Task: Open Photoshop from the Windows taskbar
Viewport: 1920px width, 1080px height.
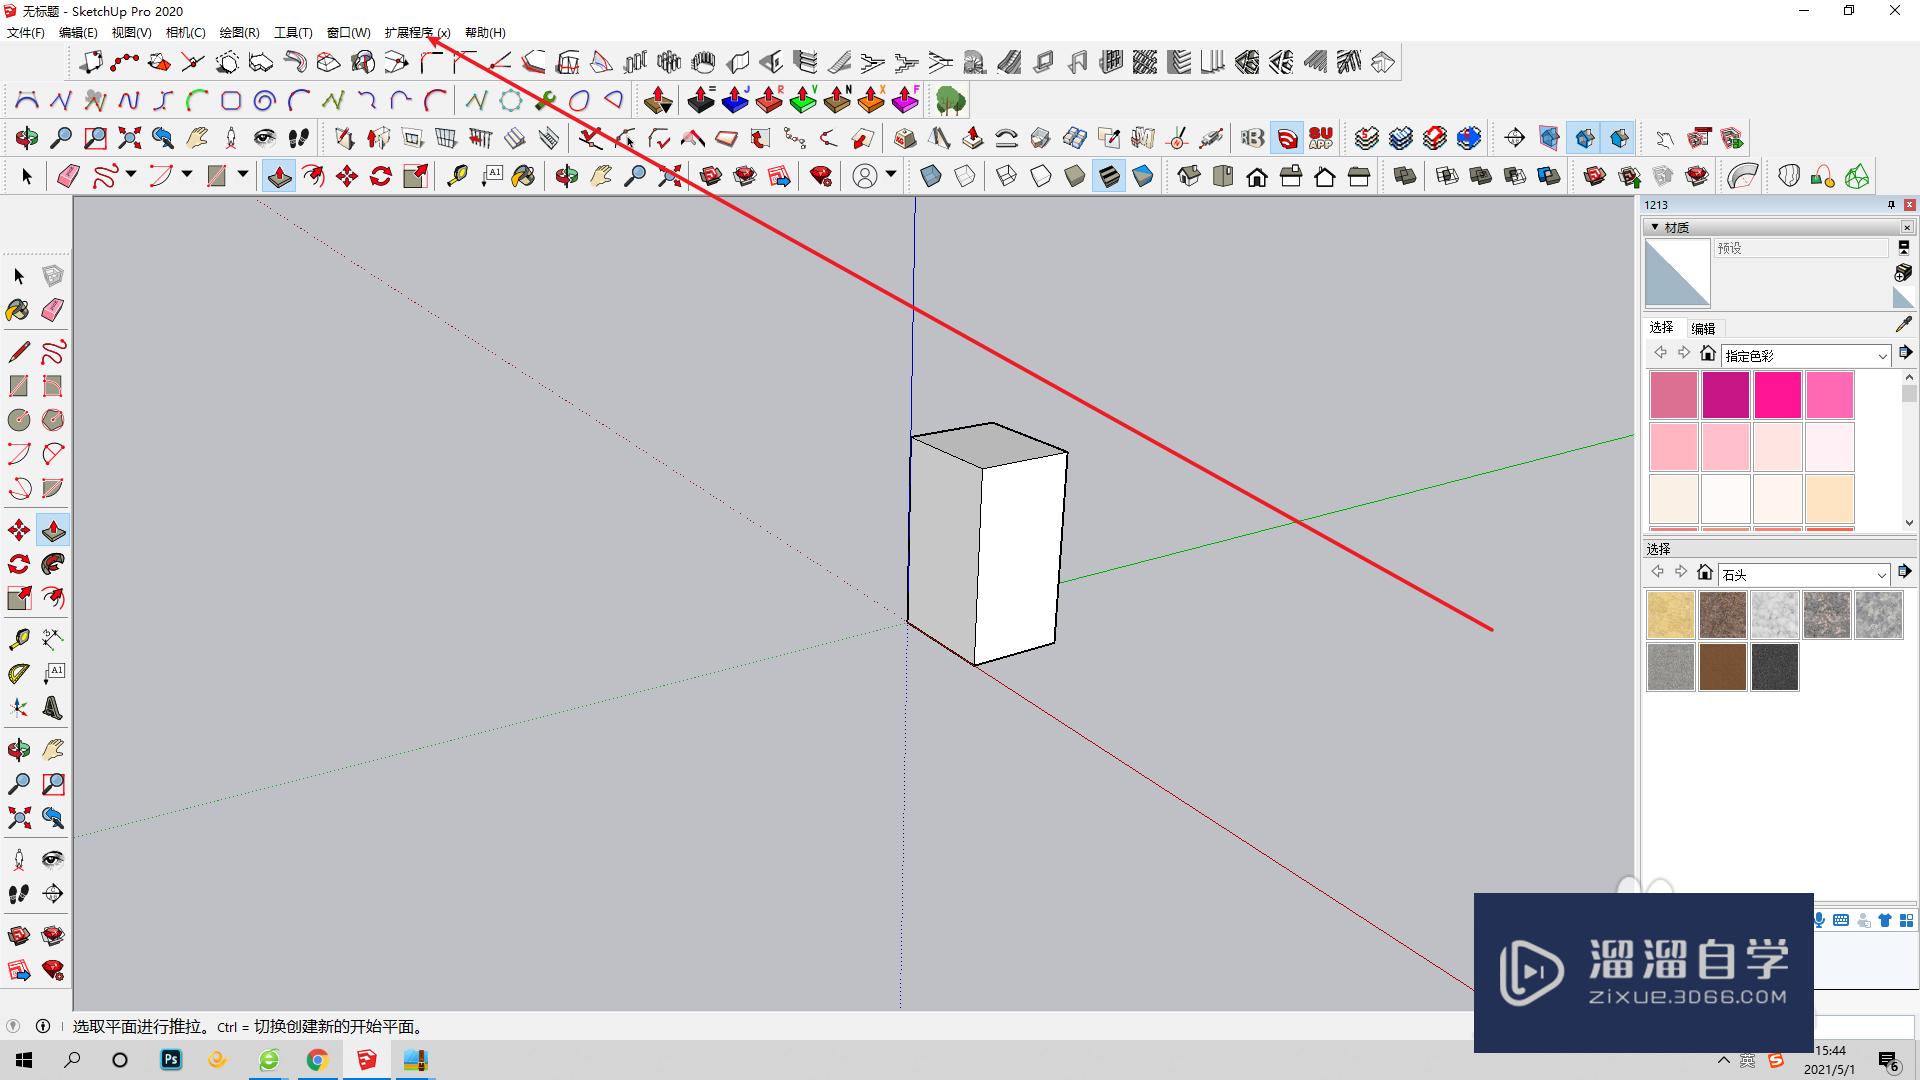Action: click(171, 1060)
